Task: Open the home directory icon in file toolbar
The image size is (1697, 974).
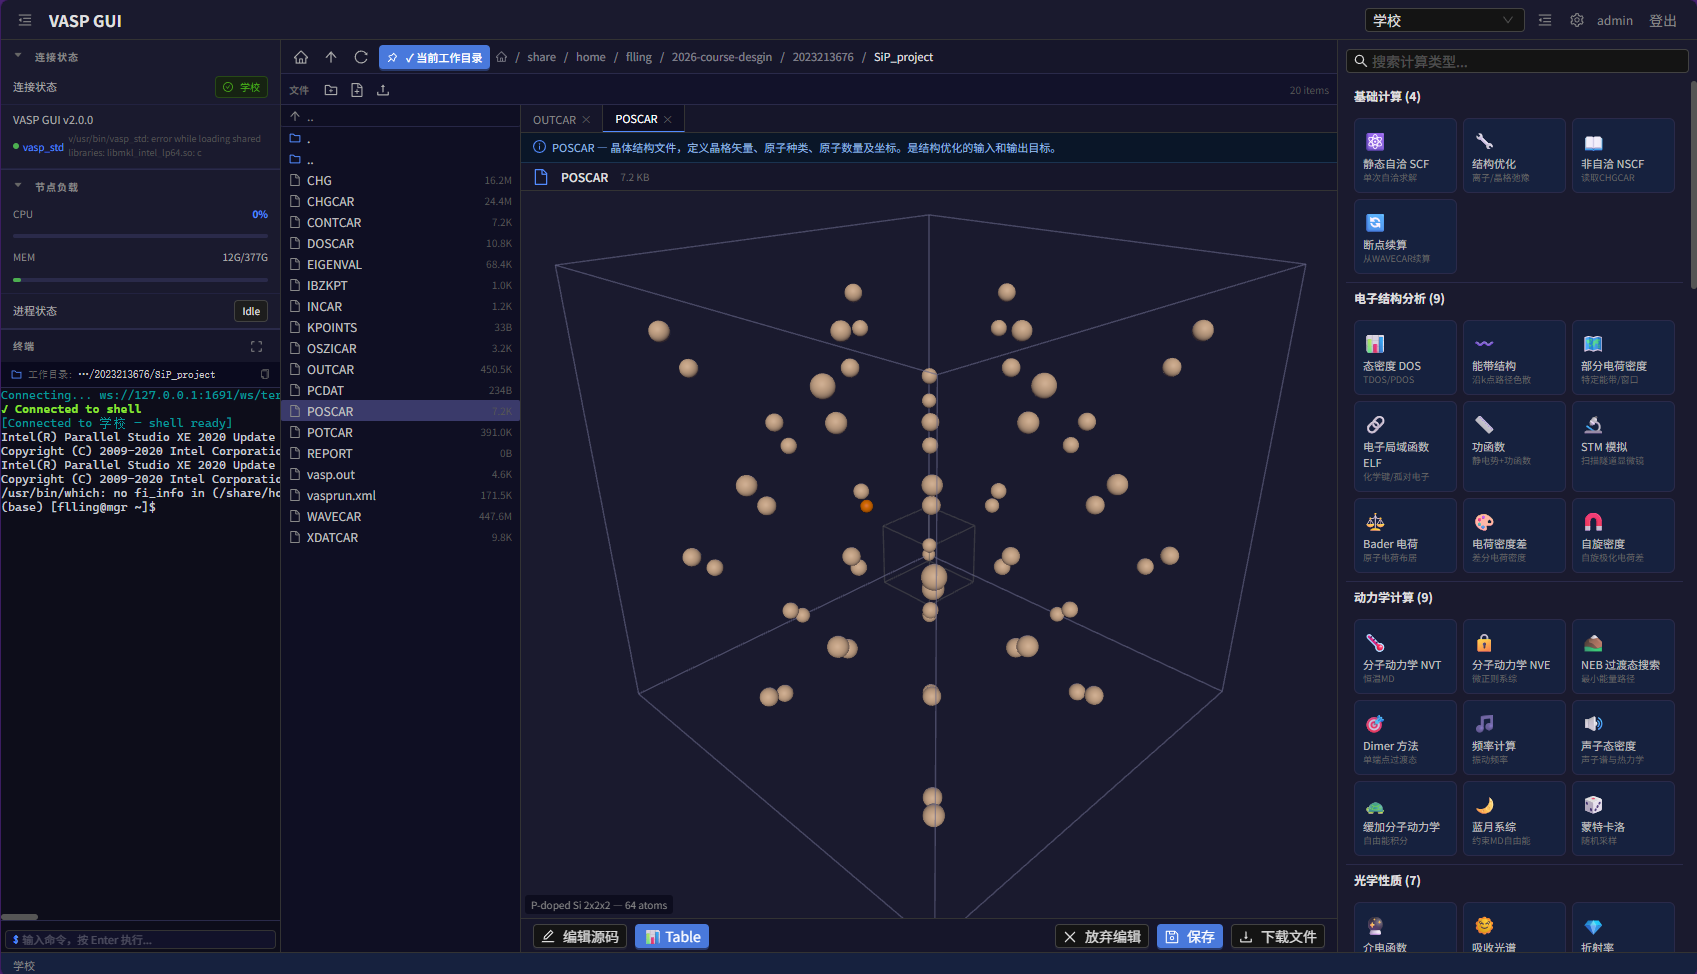Action: pyautogui.click(x=301, y=57)
